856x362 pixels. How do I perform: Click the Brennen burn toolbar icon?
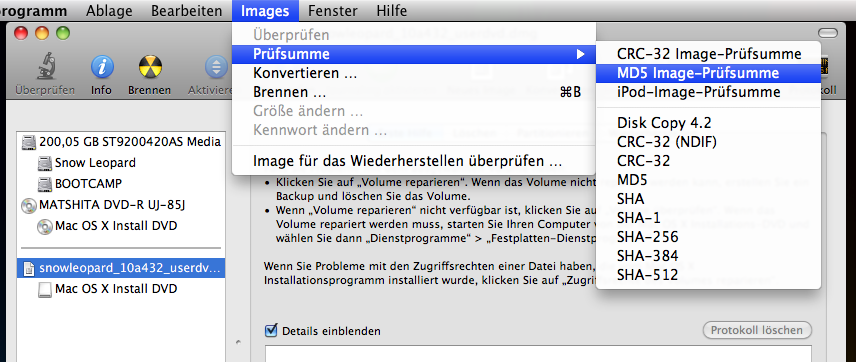pyautogui.click(x=150, y=67)
